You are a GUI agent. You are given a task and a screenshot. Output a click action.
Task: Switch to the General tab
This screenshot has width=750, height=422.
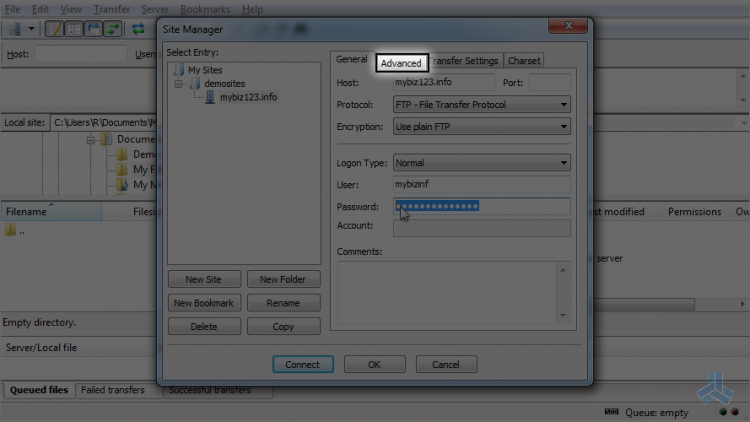(352, 59)
